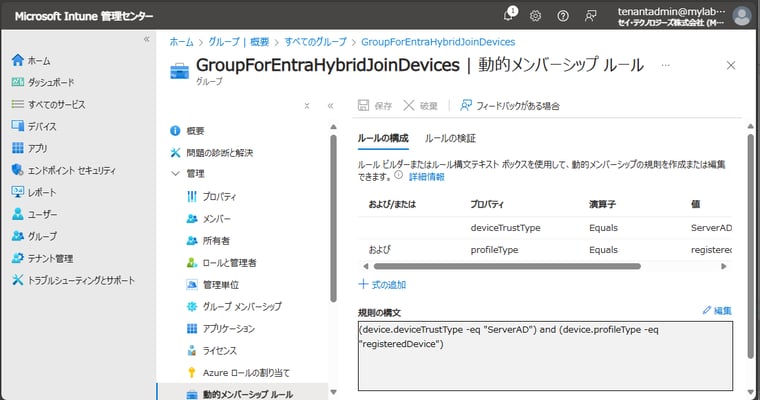760x400 pixels.
Task: Switch to ルールの検証 tab
Action: 450,138
